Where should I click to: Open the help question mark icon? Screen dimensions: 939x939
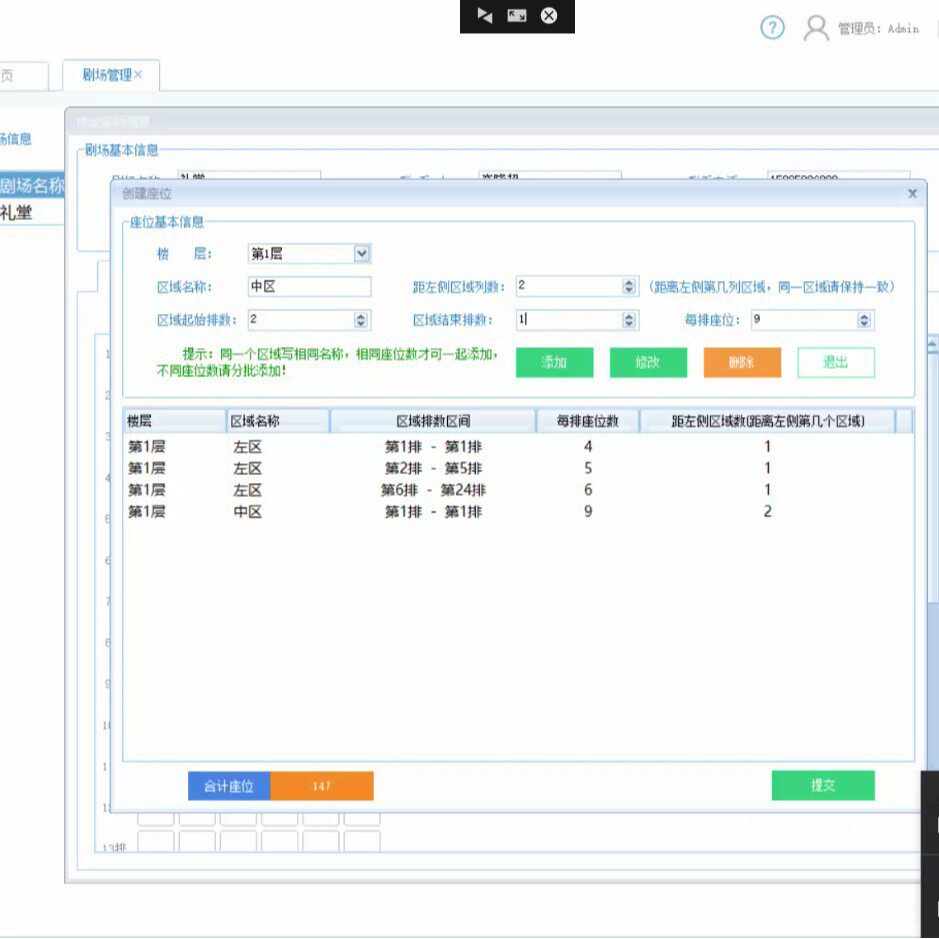(x=772, y=28)
